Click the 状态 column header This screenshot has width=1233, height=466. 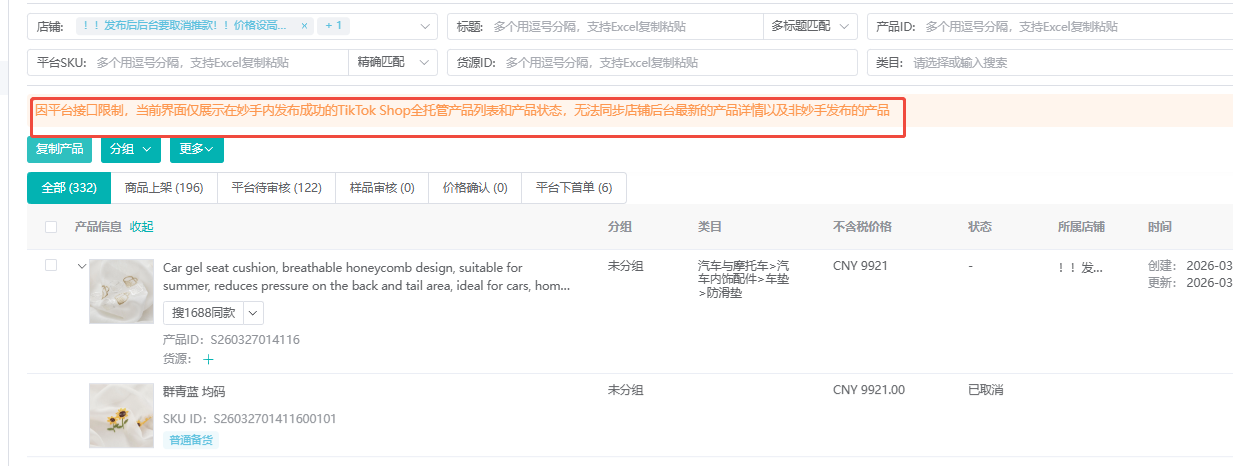point(980,227)
